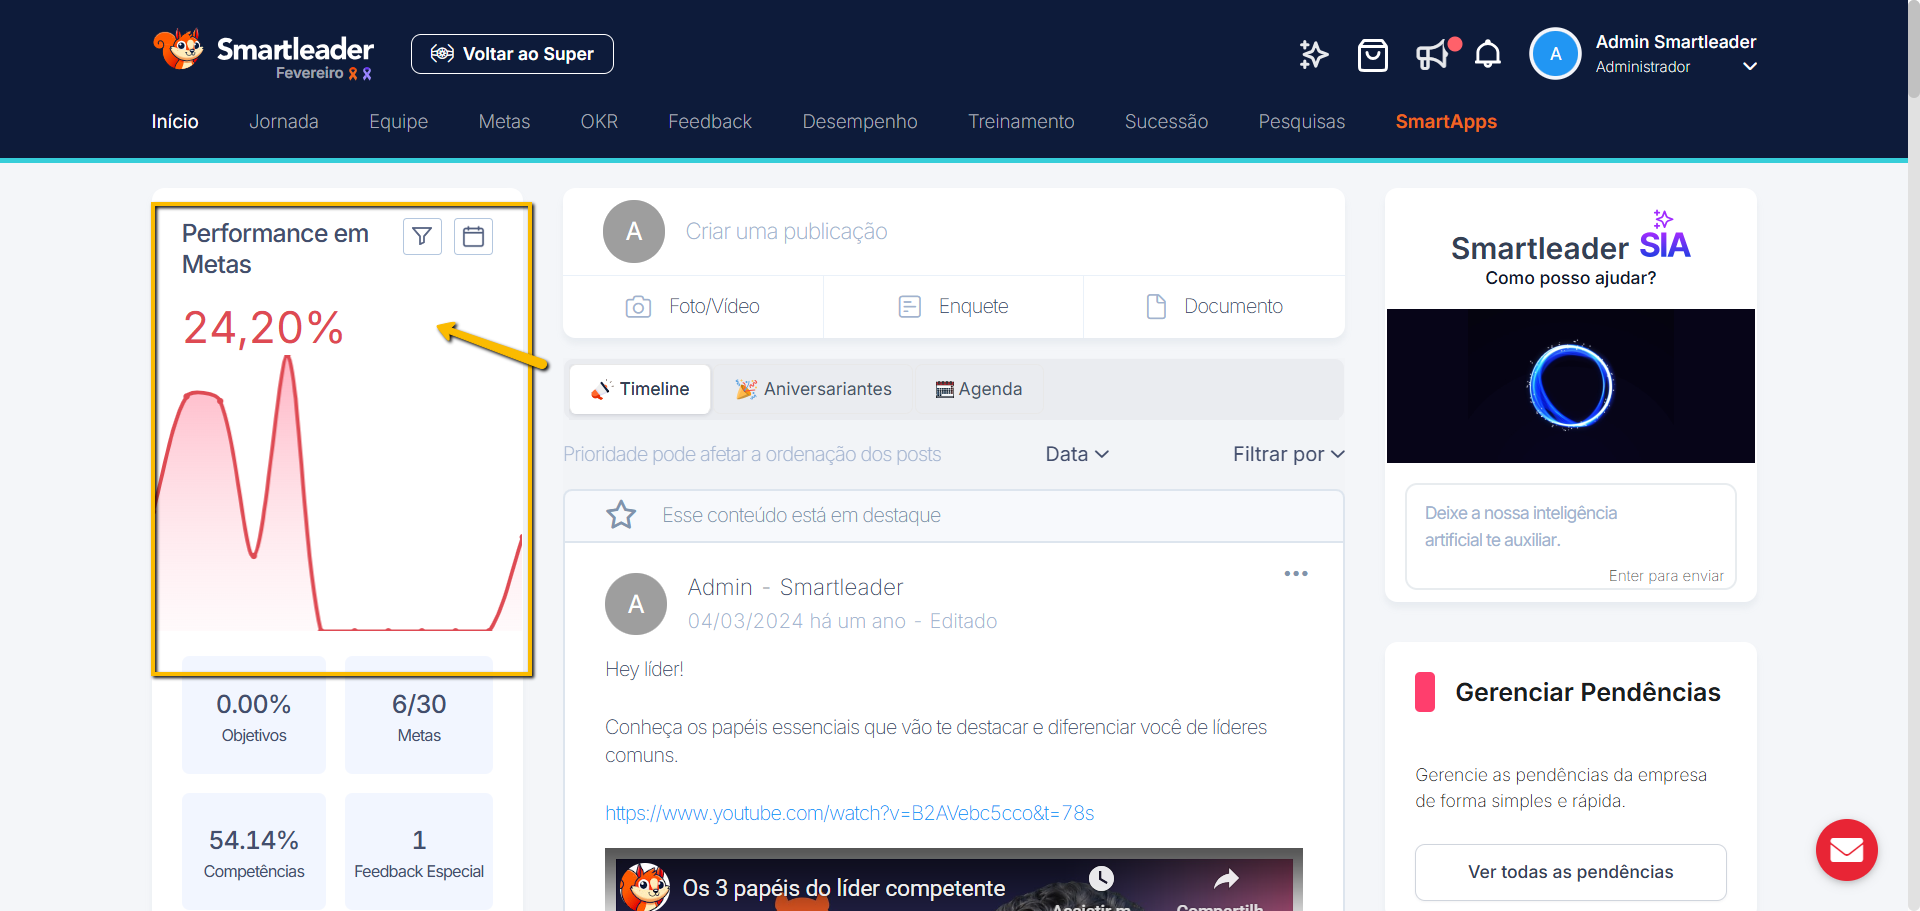Click the star icon for featured content
The image size is (1920, 911).
point(621,515)
